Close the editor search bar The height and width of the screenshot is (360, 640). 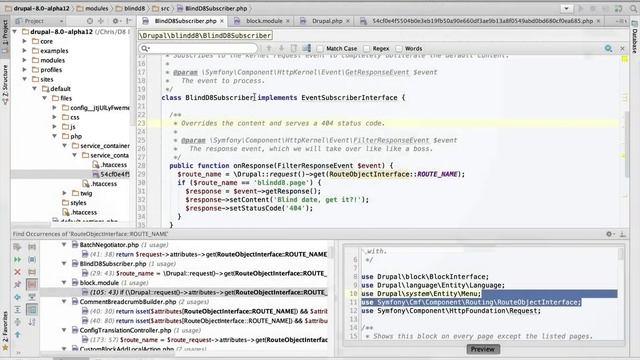point(622,49)
